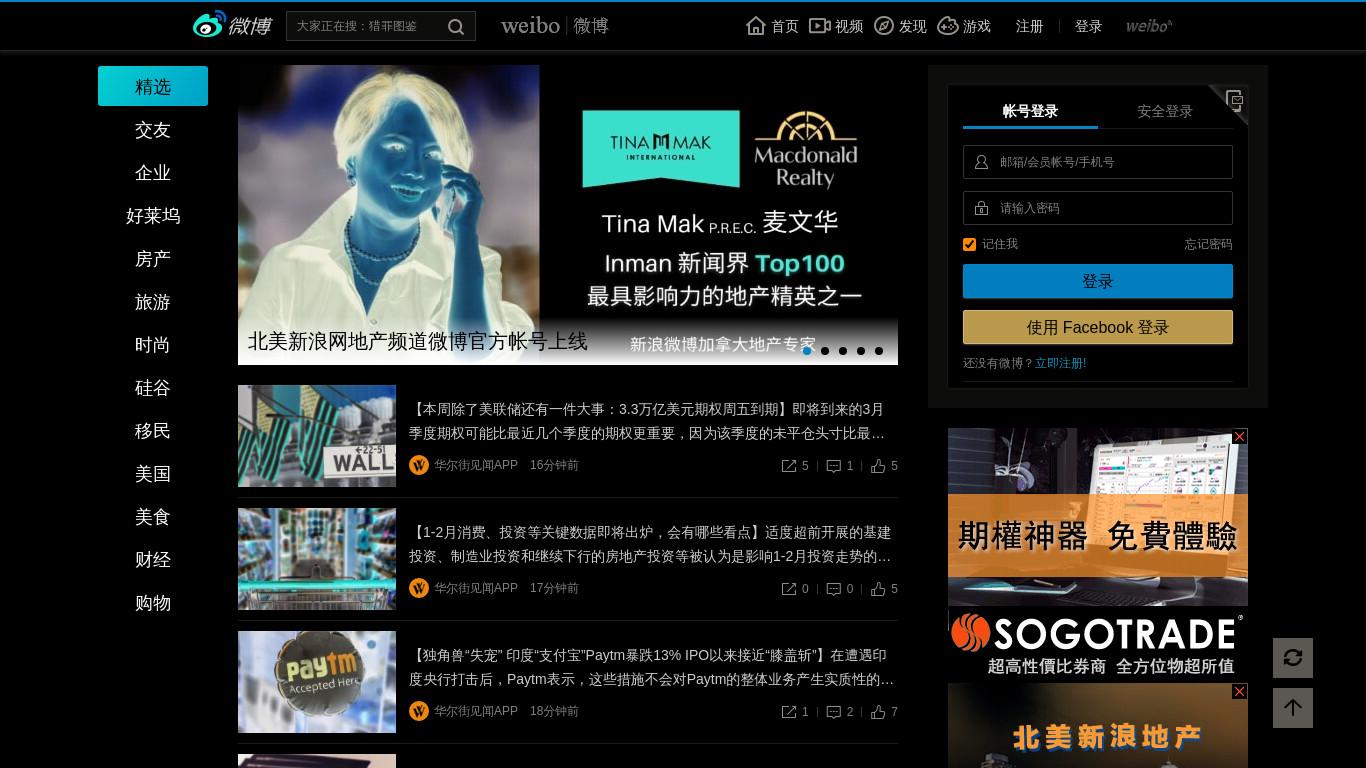The width and height of the screenshot is (1366, 768).
Task: Open the 游戏 gamepad icon
Action: click(948, 26)
